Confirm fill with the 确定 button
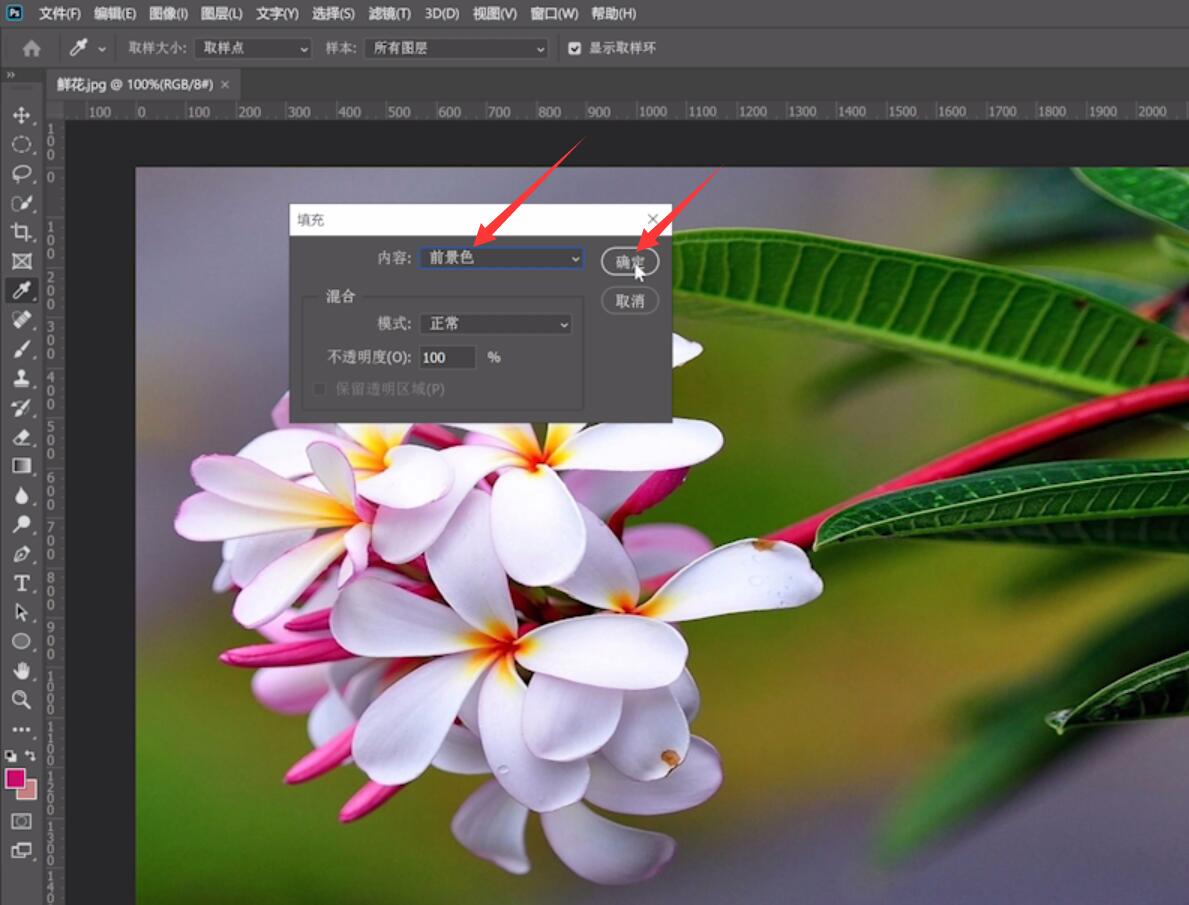This screenshot has width=1189, height=905. click(x=629, y=262)
